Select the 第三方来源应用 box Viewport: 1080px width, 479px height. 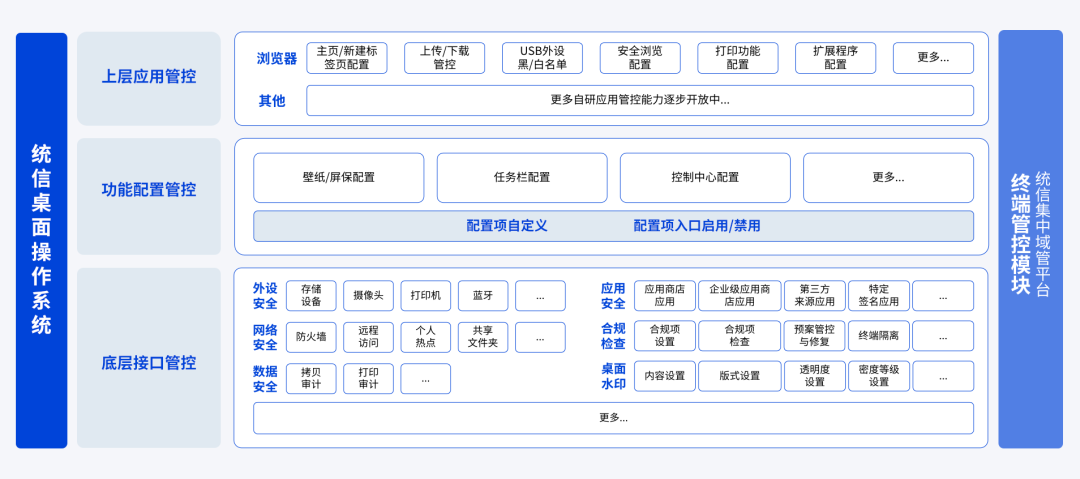click(815, 296)
